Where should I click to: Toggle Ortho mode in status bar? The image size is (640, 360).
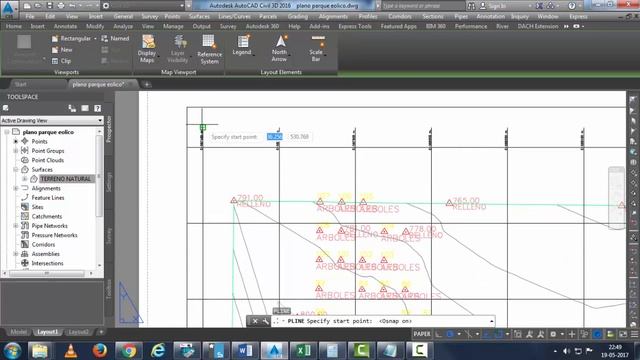pos(439,334)
